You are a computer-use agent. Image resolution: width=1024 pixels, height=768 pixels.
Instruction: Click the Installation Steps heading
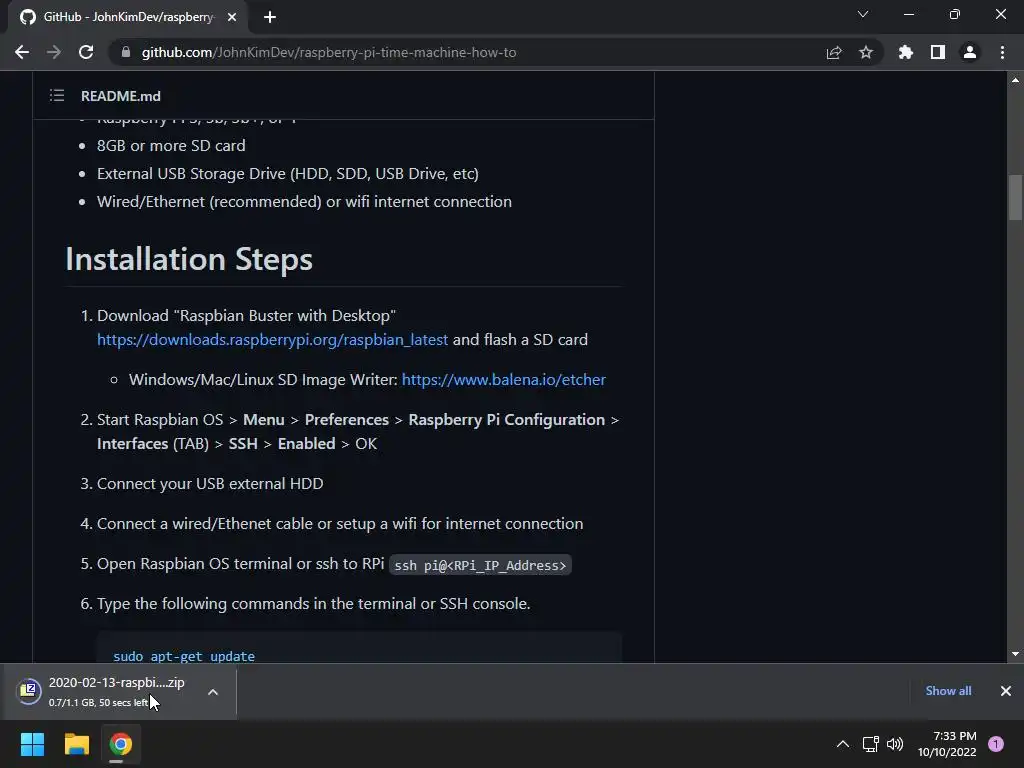click(x=189, y=259)
